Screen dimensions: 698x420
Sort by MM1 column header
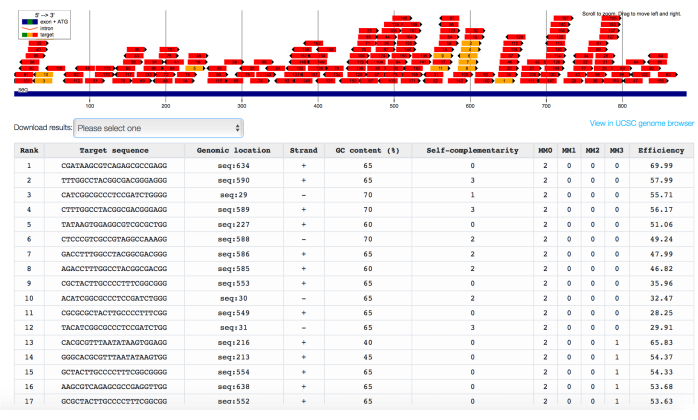point(569,151)
